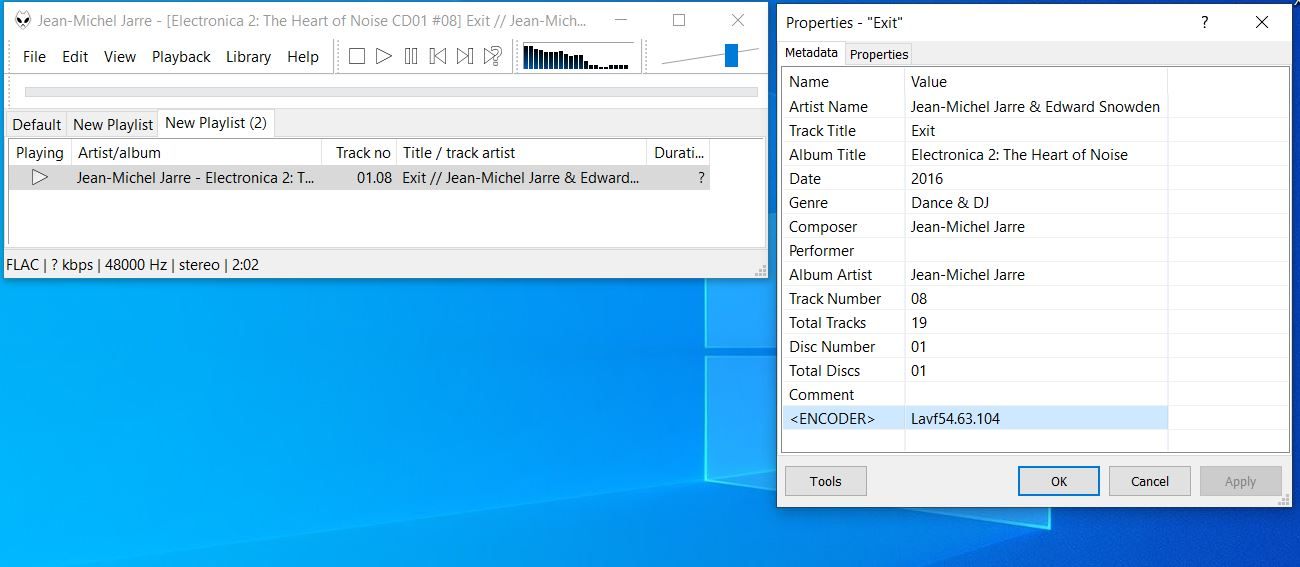Screen dimensions: 1300x567
Task: Select the Total Tracks value 19
Action: 1036,323
